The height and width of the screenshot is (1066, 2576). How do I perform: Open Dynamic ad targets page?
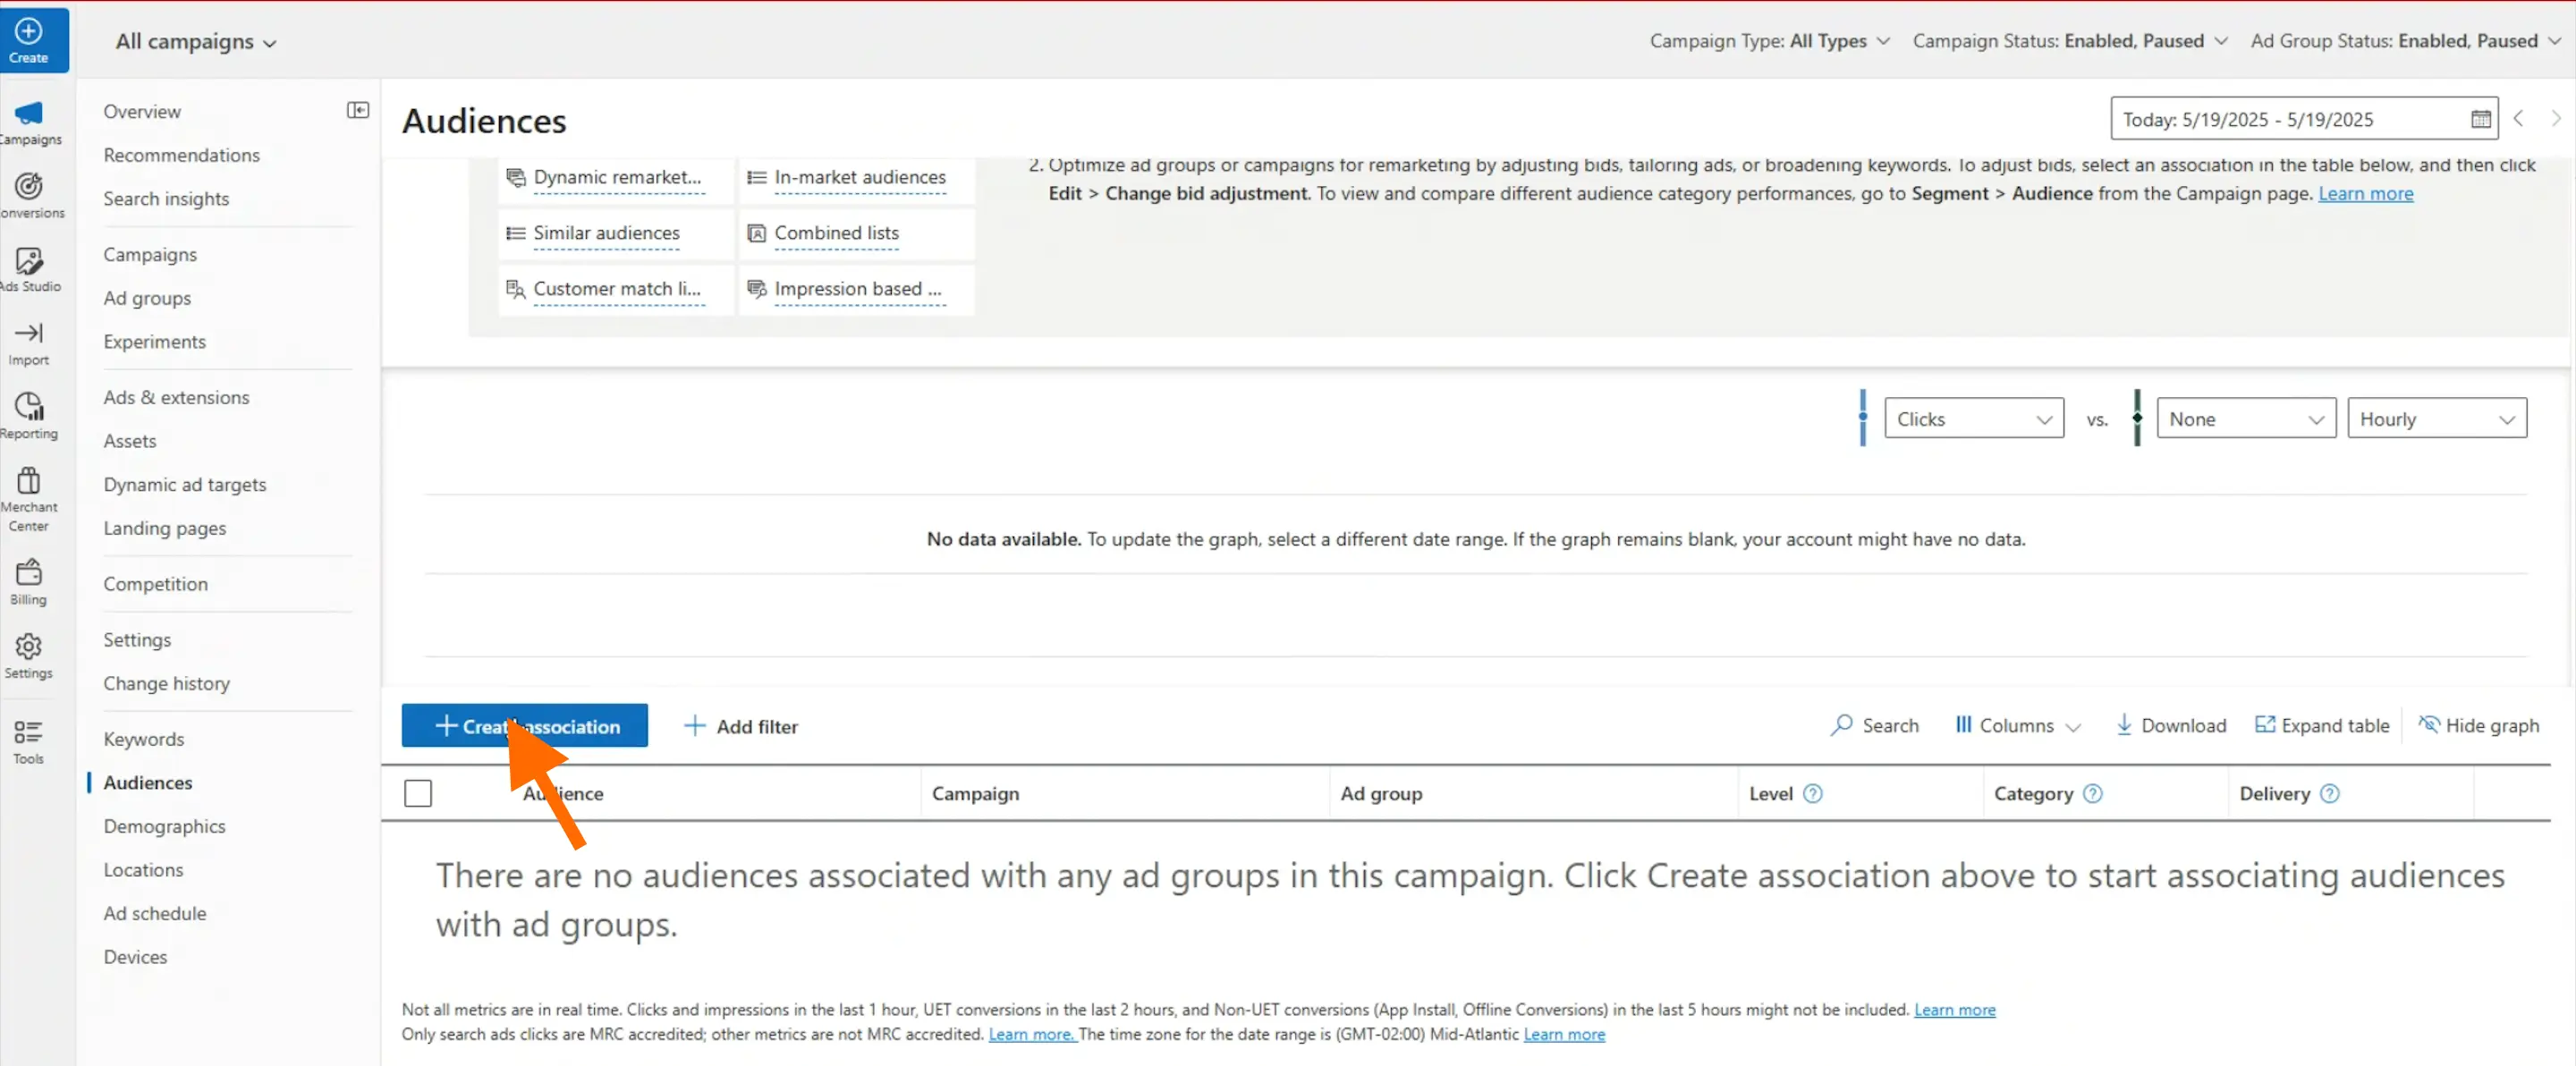pos(185,484)
